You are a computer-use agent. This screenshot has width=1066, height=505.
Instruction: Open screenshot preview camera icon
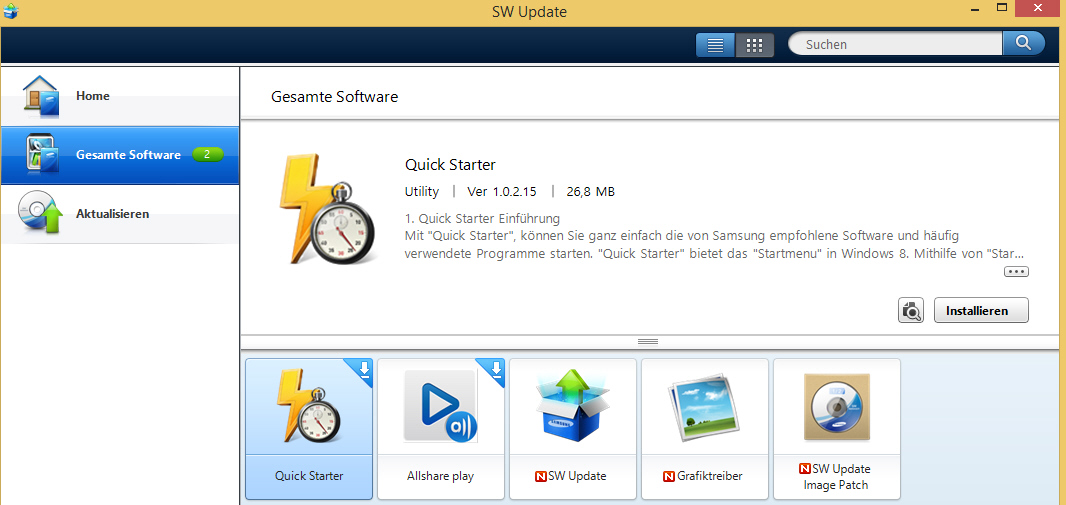click(x=910, y=311)
